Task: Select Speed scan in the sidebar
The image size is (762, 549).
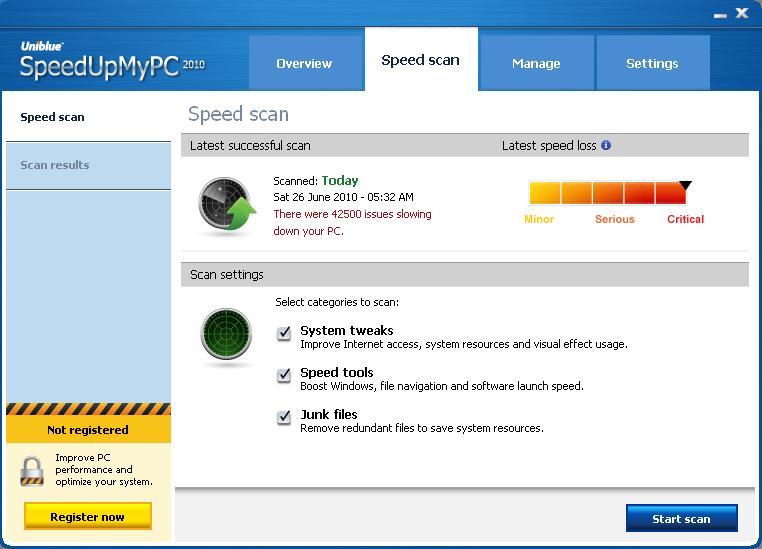Action: 88,117
